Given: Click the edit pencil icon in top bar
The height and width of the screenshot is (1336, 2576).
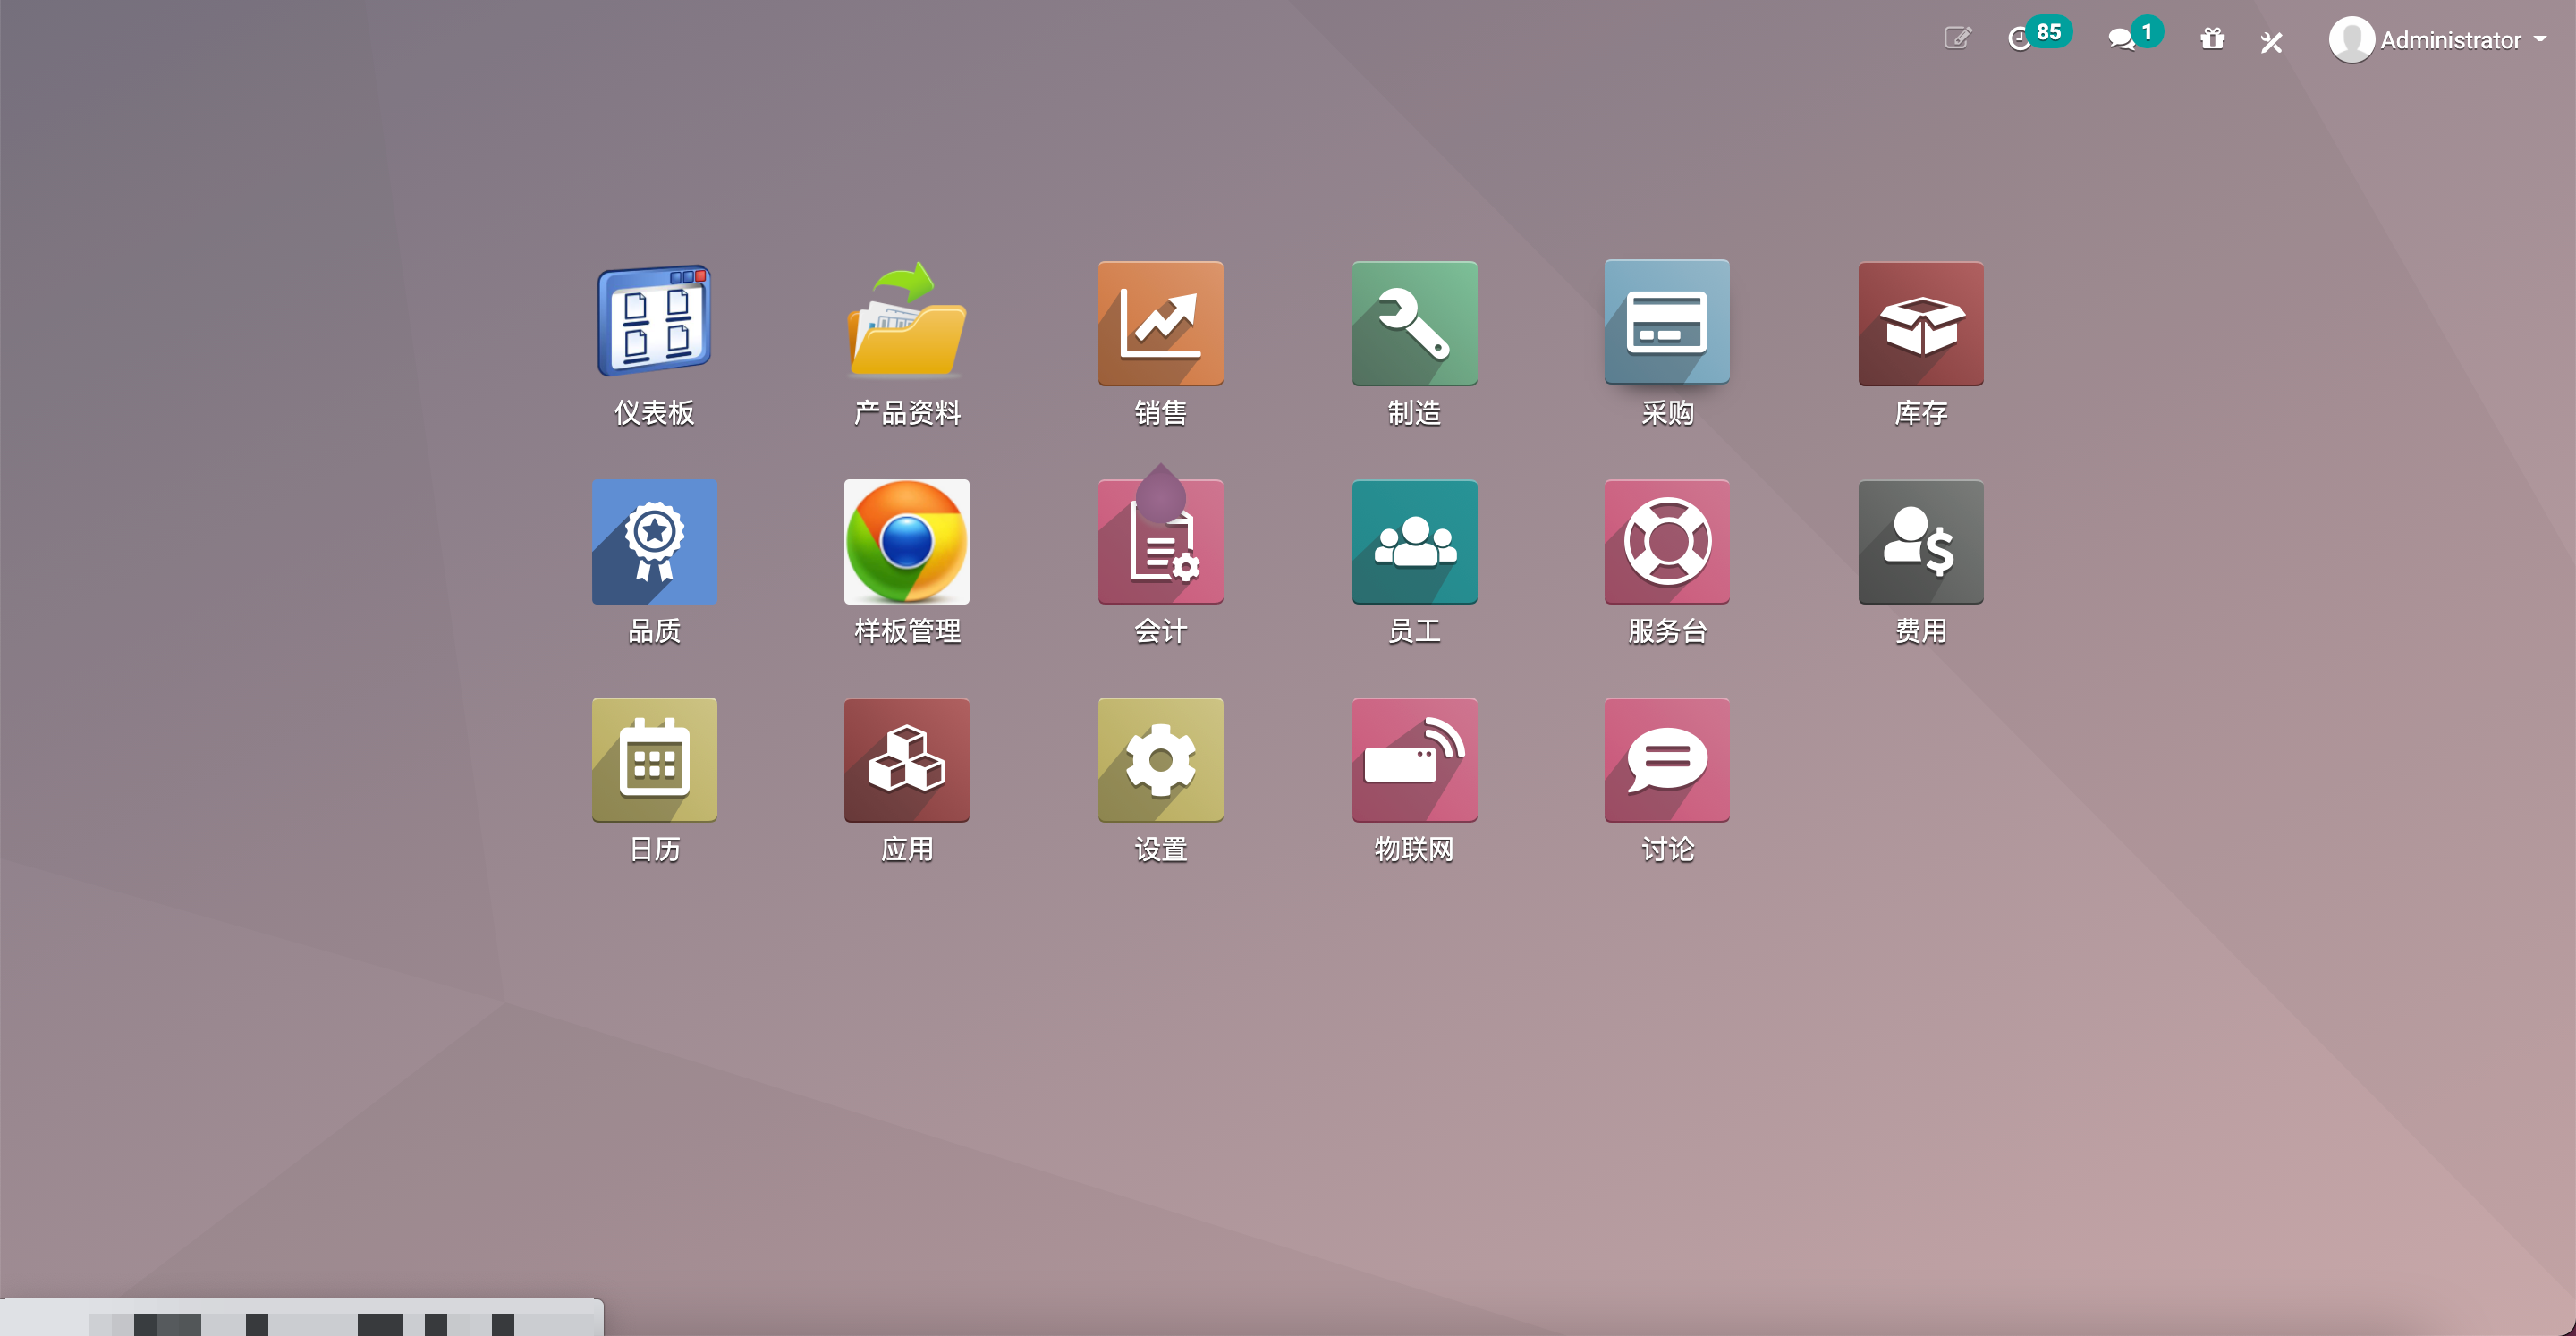Looking at the screenshot, I should click(x=1957, y=38).
